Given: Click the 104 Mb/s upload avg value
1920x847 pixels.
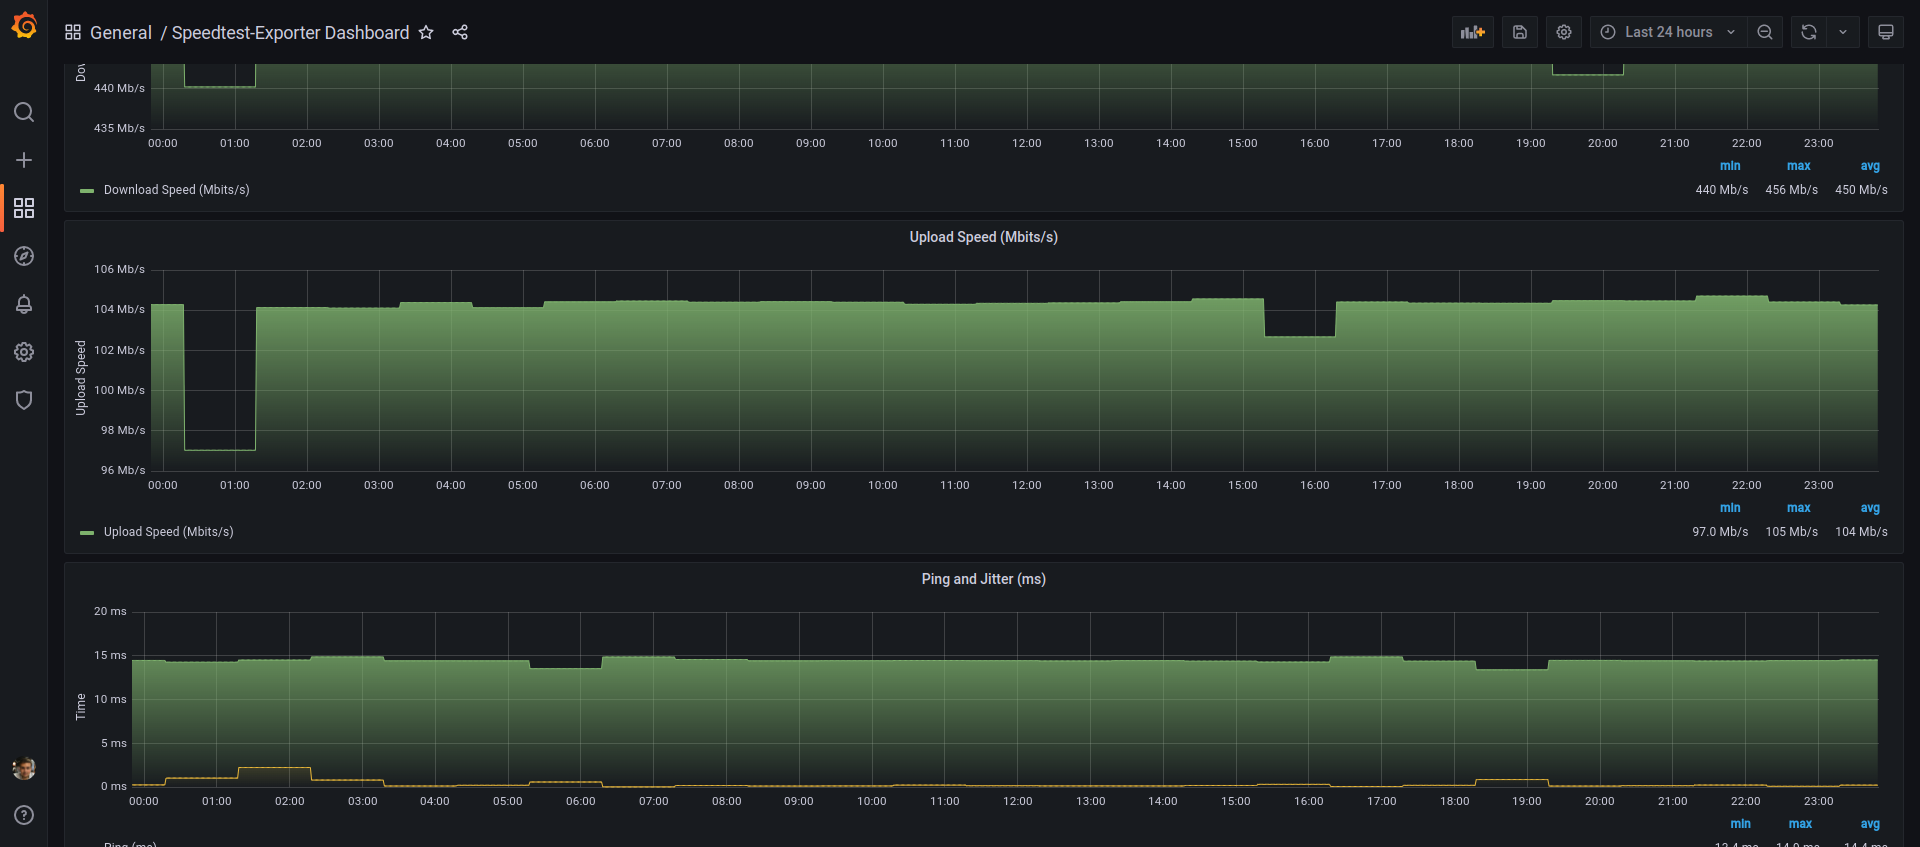Looking at the screenshot, I should 1861,532.
